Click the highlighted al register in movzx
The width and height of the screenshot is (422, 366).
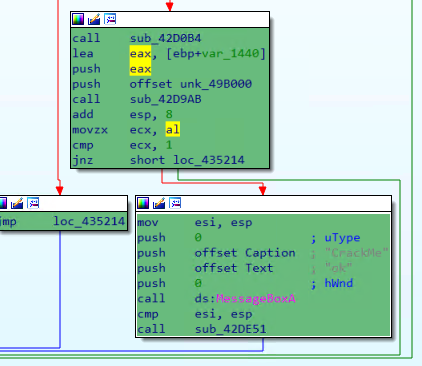pyautogui.click(x=173, y=129)
